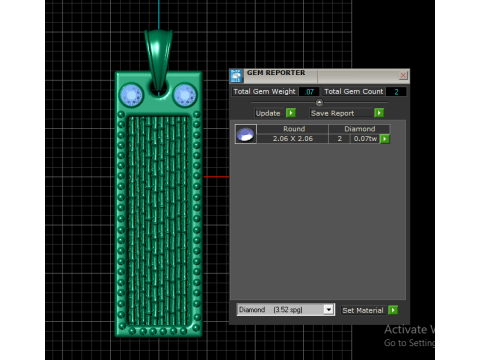Click the Set Material button
The width and height of the screenshot is (480, 360).
coord(363,310)
